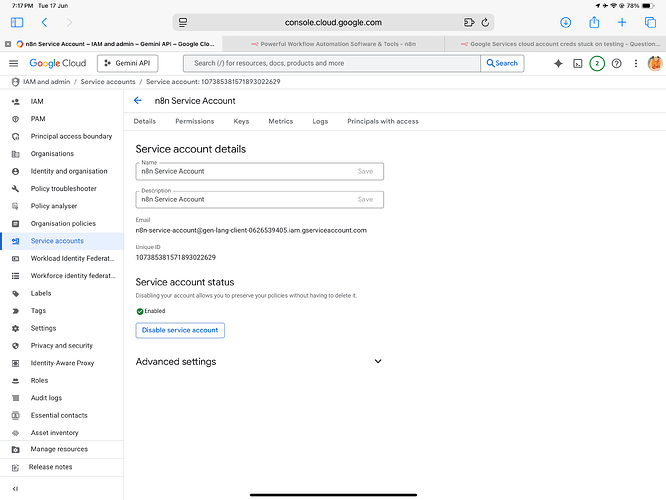This screenshot has height=500, width=666.
Task: Open PAM in sidebar
Action: click(62, 119)
